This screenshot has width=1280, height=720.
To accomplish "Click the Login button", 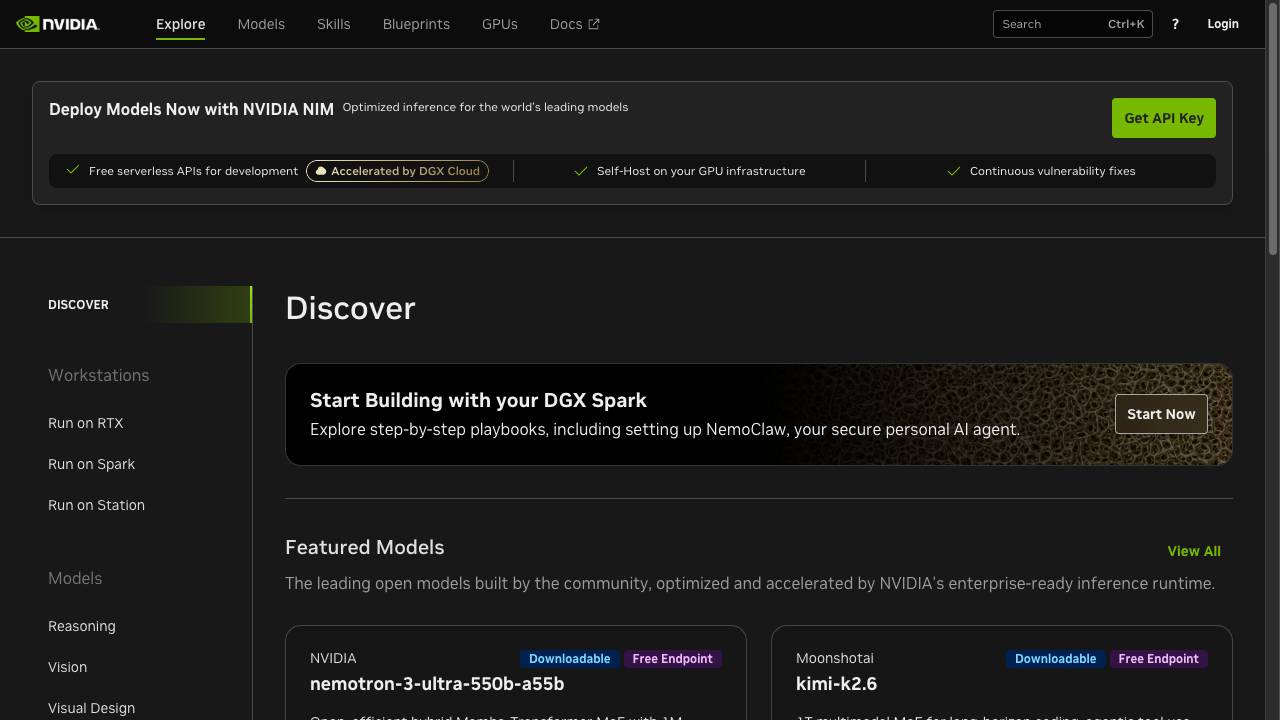I will click(x=1222, y=24).
